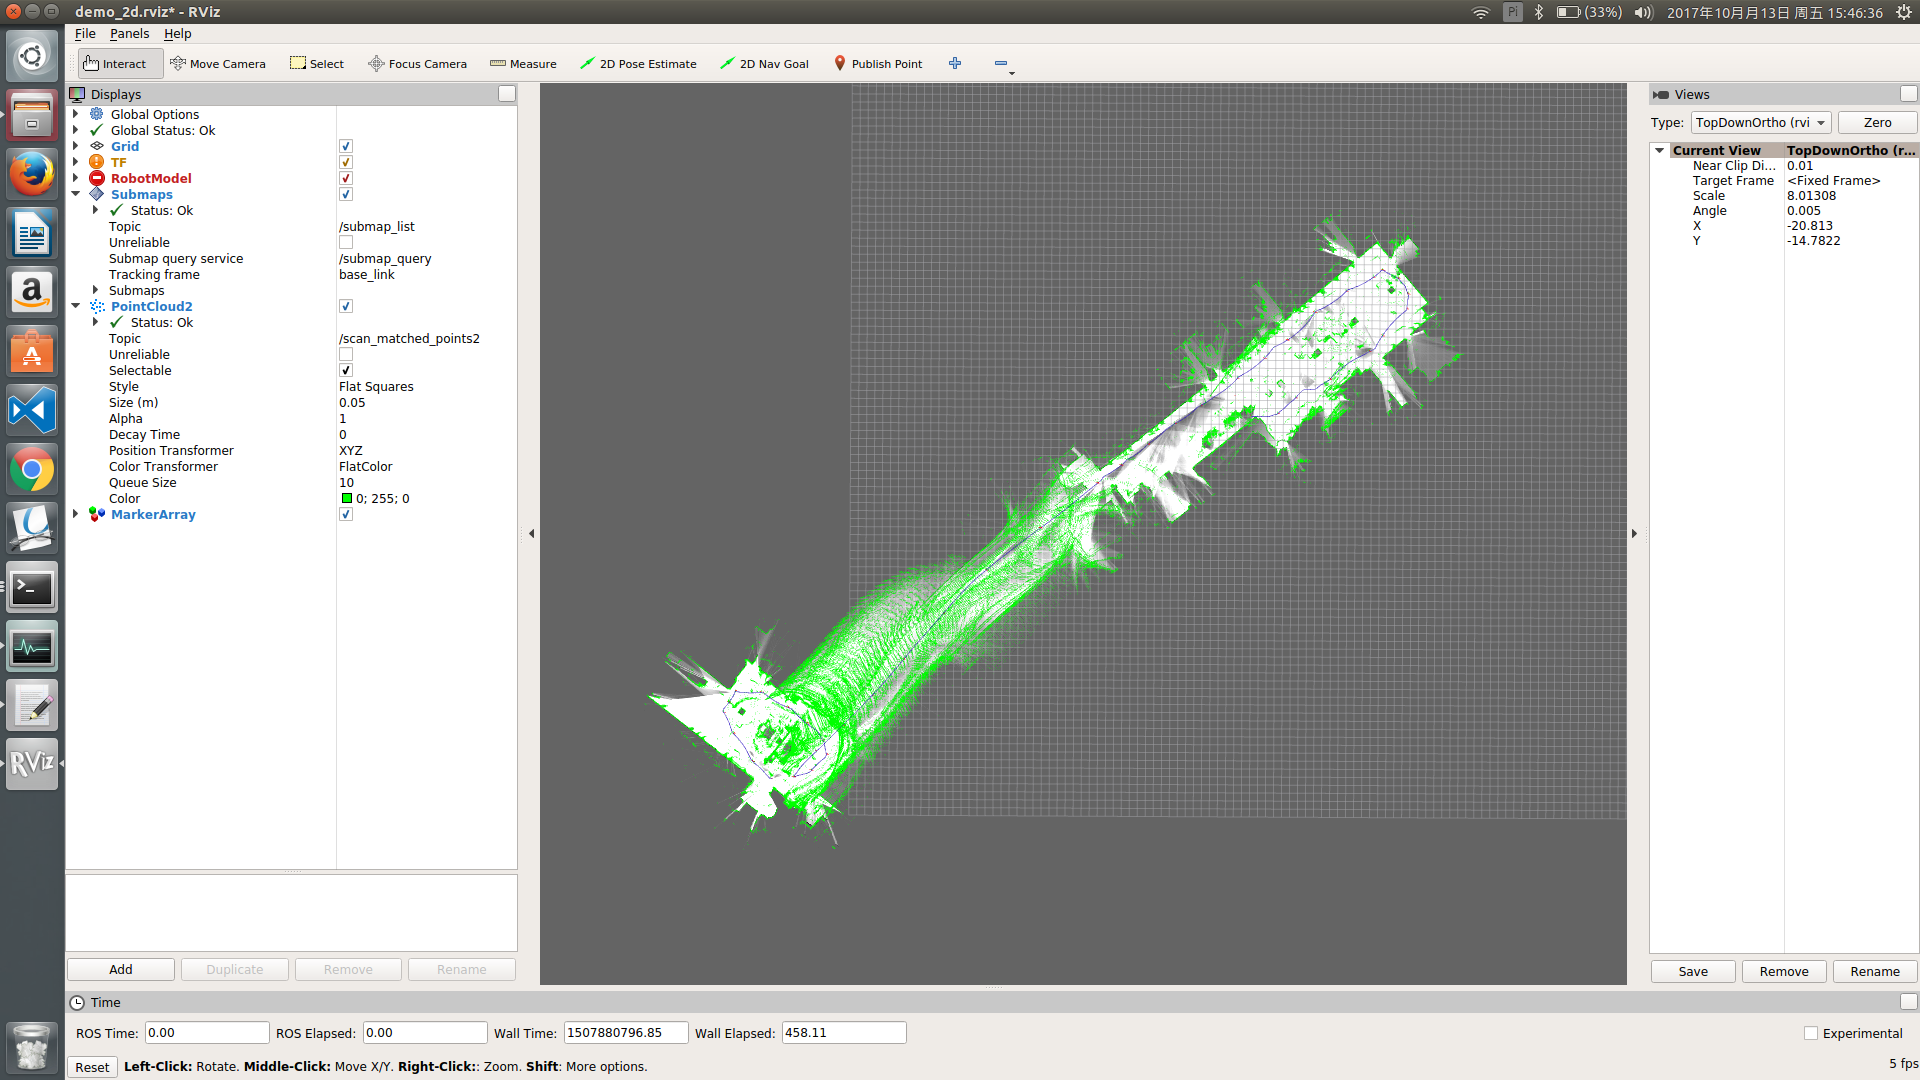This screenshot has height=1080, width=1920.
Task: Open System Monitor from the dock
Action: pos(32,646)
